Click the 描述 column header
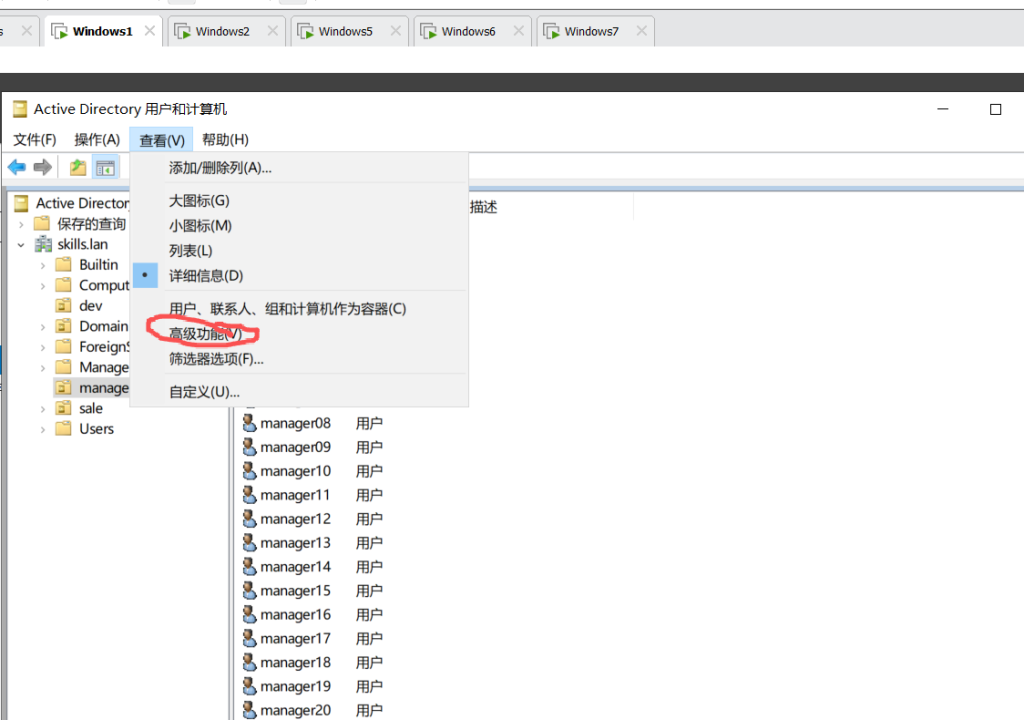The height and width of the screenshot is (720, 1024). coord(484,207)
